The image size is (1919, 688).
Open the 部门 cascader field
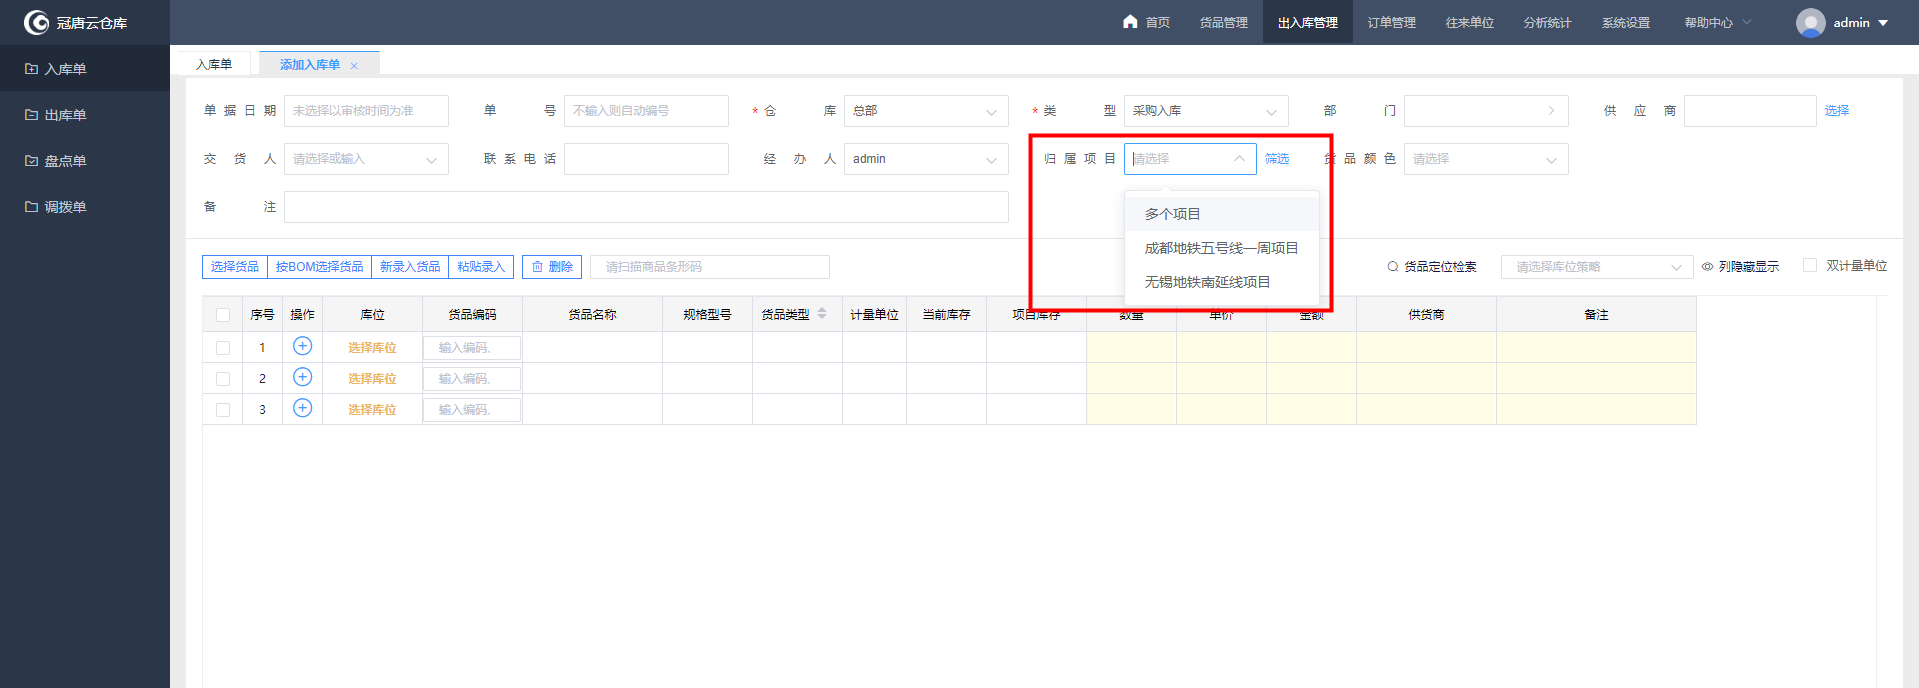click(1486, 111)
